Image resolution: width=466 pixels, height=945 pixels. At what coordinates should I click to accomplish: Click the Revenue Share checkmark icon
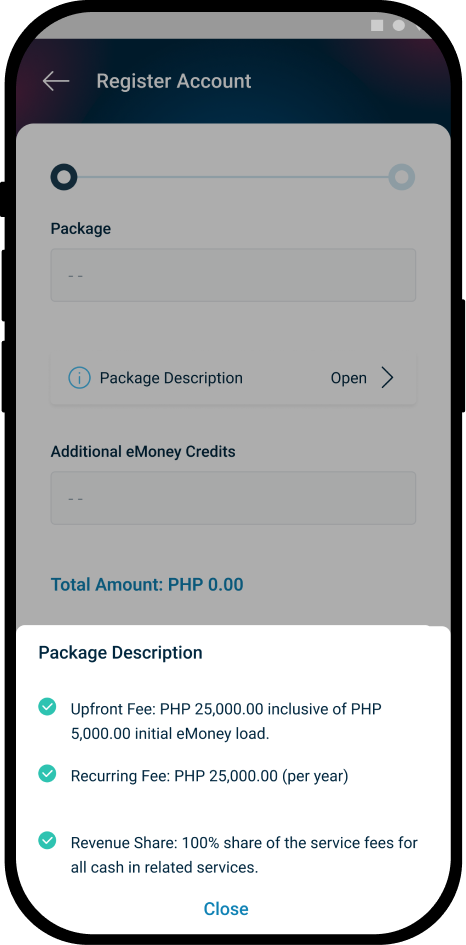(x=47, y=840)
